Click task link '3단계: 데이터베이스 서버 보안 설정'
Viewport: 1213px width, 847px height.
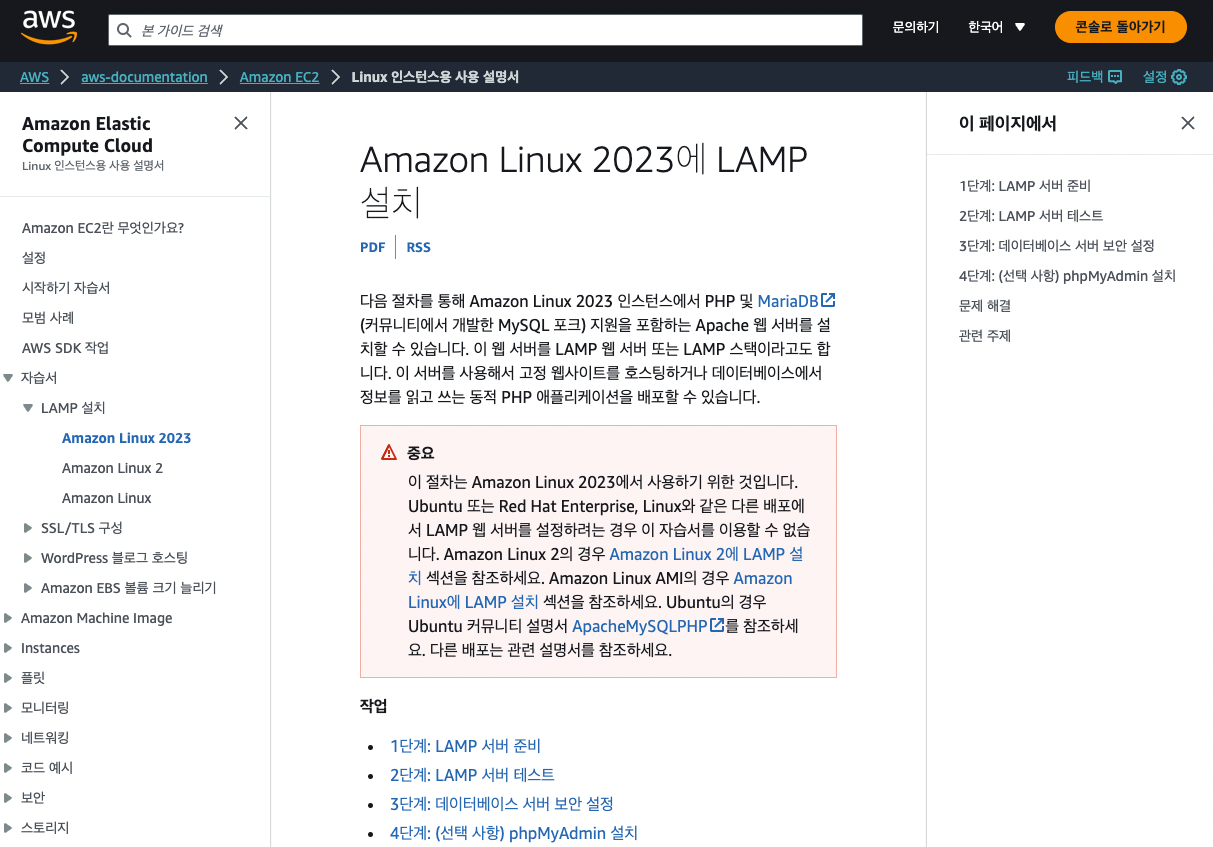(x=501, y=804)
